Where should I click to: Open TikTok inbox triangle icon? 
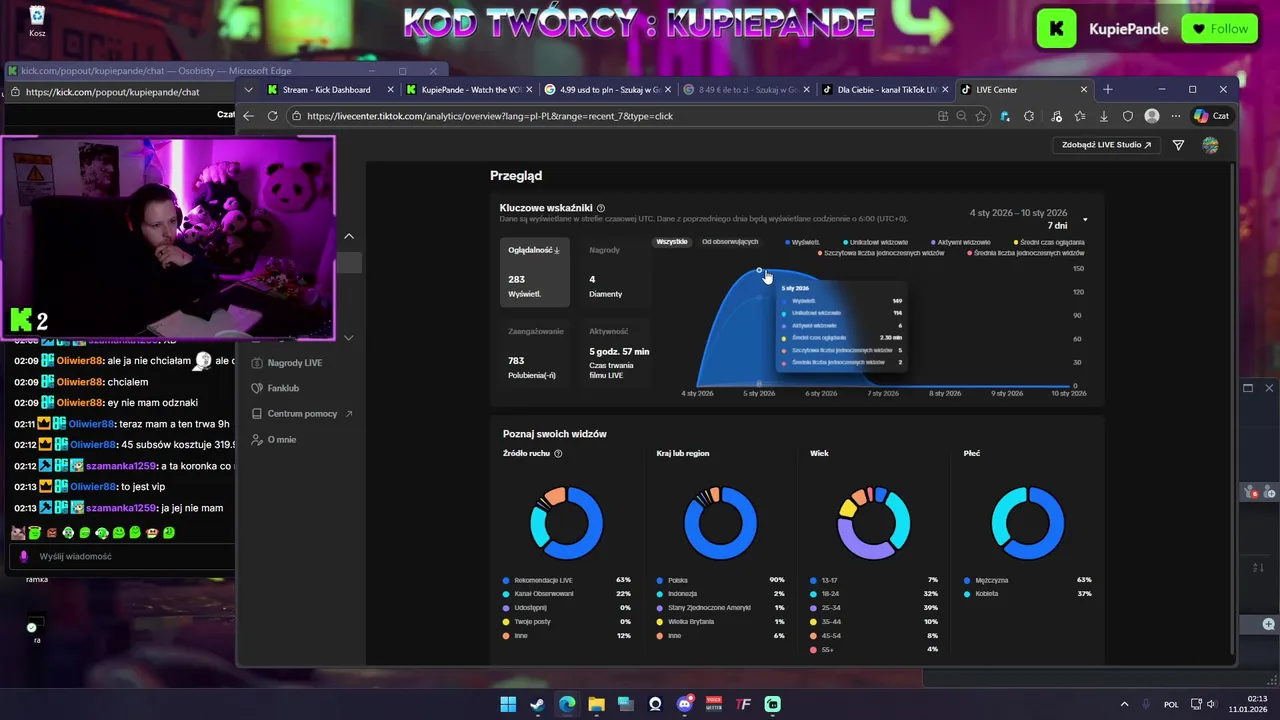[x=1178, y=145]
